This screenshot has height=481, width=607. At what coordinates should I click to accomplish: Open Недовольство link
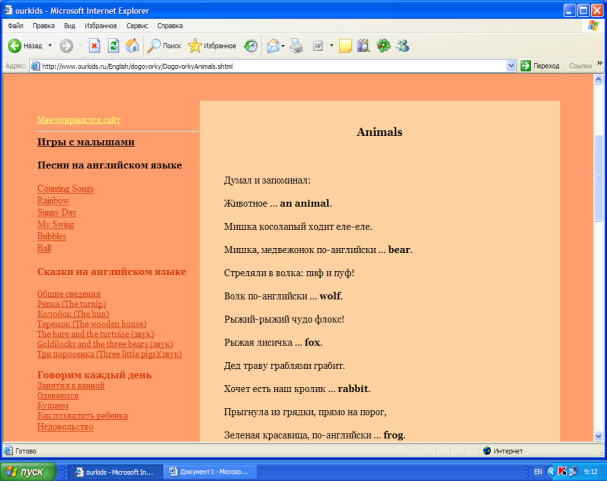click(x=65, y=427)
